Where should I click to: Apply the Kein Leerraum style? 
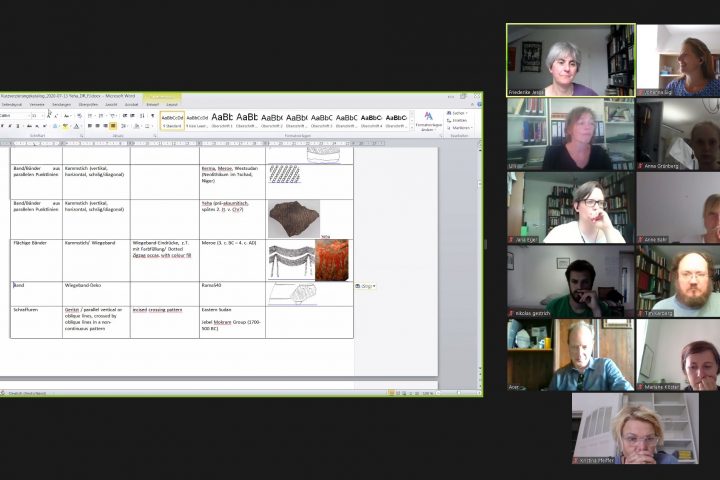197,120
